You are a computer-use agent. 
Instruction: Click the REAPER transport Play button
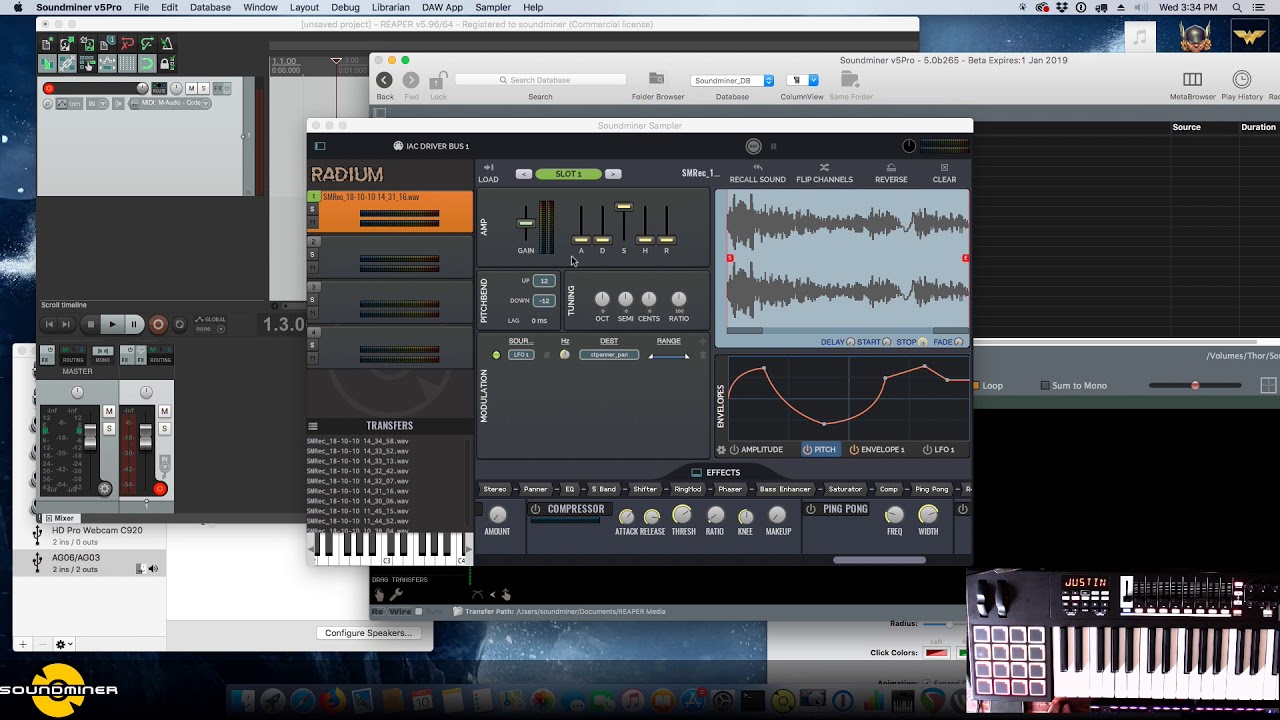[x=112, y=324]
